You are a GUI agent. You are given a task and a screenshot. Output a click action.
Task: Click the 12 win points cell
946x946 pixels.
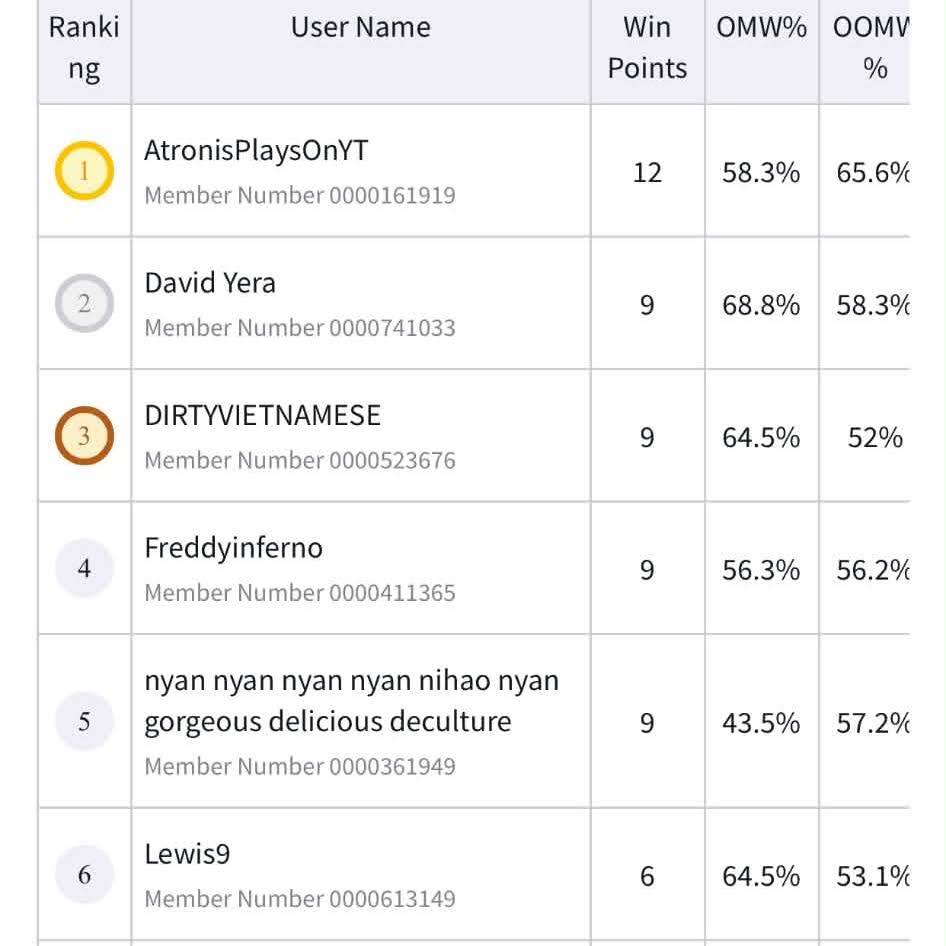coord(647,173)
